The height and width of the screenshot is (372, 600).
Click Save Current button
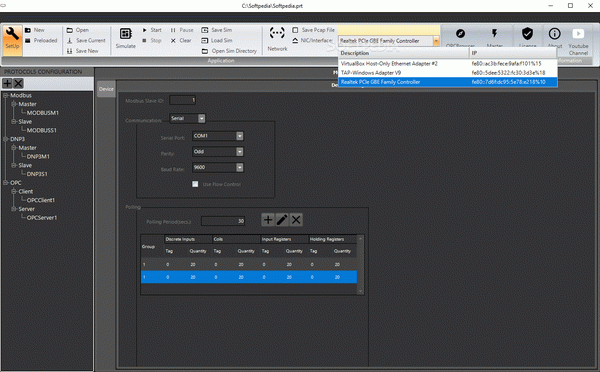[x=86, y=40]
